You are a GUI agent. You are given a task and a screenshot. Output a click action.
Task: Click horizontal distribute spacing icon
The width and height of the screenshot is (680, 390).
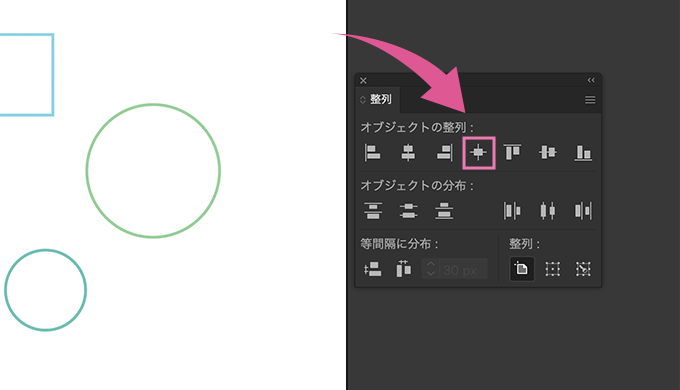404,269
